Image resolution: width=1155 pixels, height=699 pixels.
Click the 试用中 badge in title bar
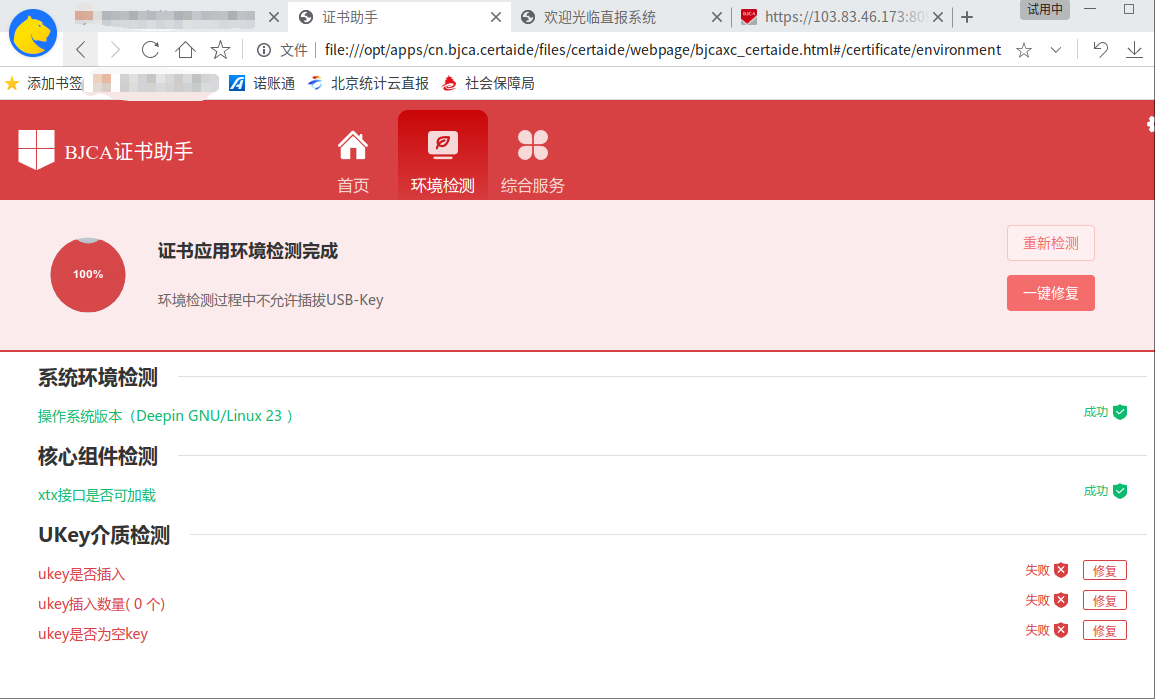click(1045, 10)
